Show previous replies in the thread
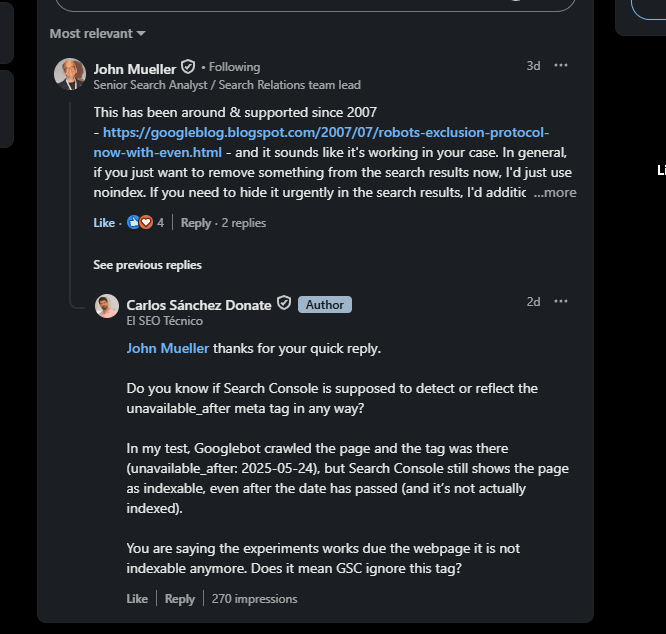Viewport: 666px width, 634px height. [x=147, y=265]
